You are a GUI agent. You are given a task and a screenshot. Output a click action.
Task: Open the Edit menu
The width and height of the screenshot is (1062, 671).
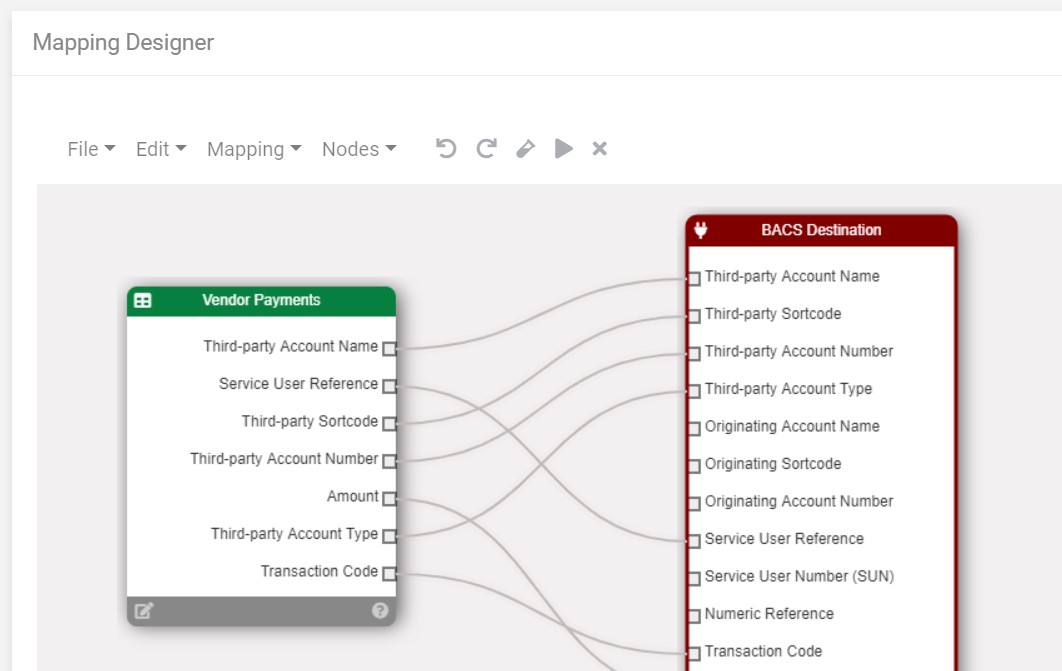tap(161, 149)
